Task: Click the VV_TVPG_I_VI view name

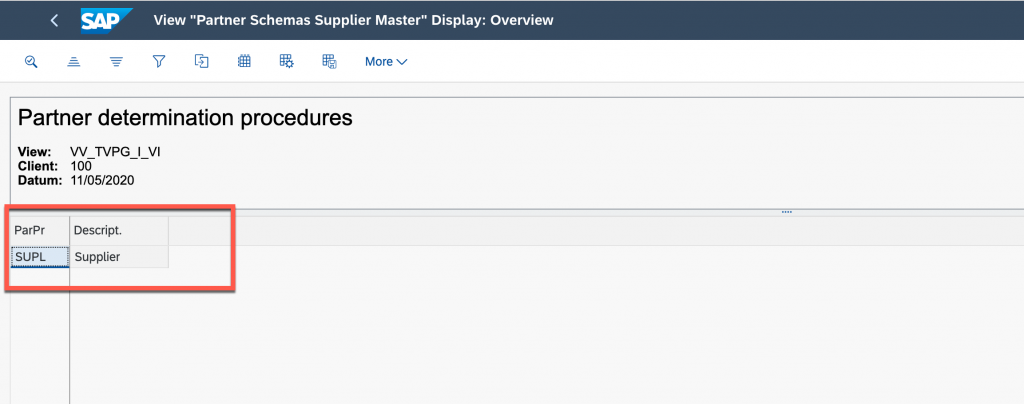Action: click(115, 152)
